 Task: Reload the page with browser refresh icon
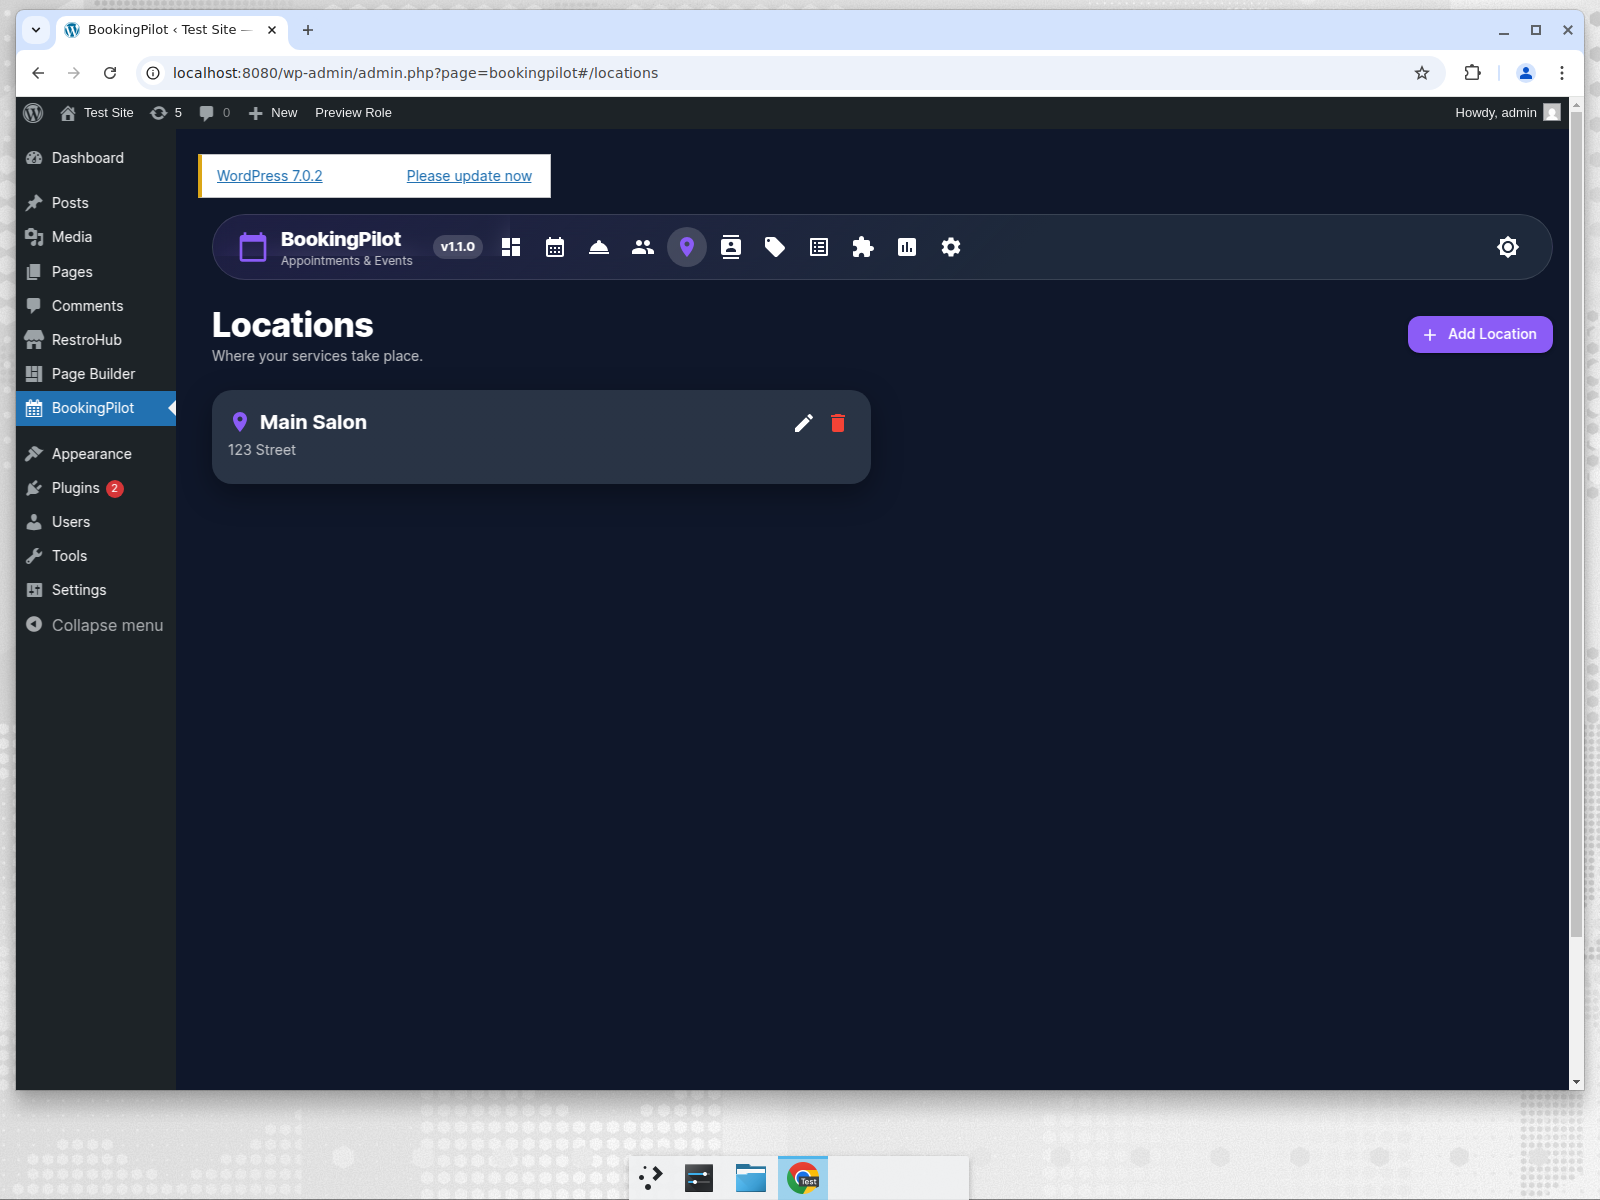pyautogui.click(x=110, y=73)
